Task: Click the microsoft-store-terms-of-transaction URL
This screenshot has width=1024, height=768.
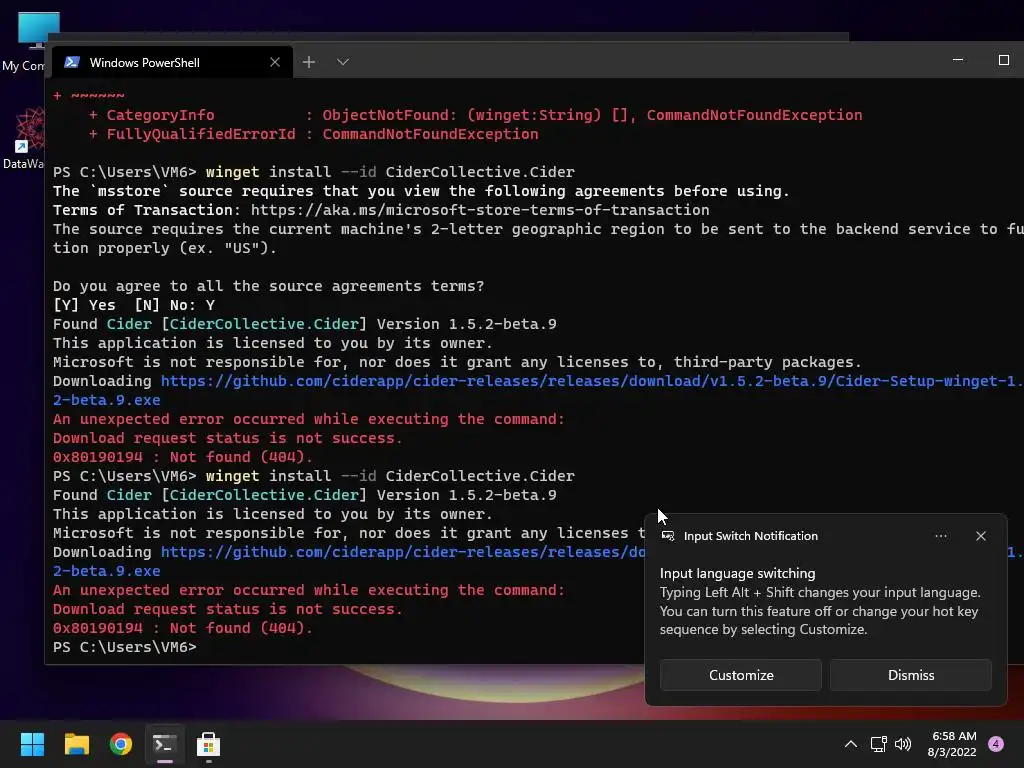Action: click(x=480, y=210)
